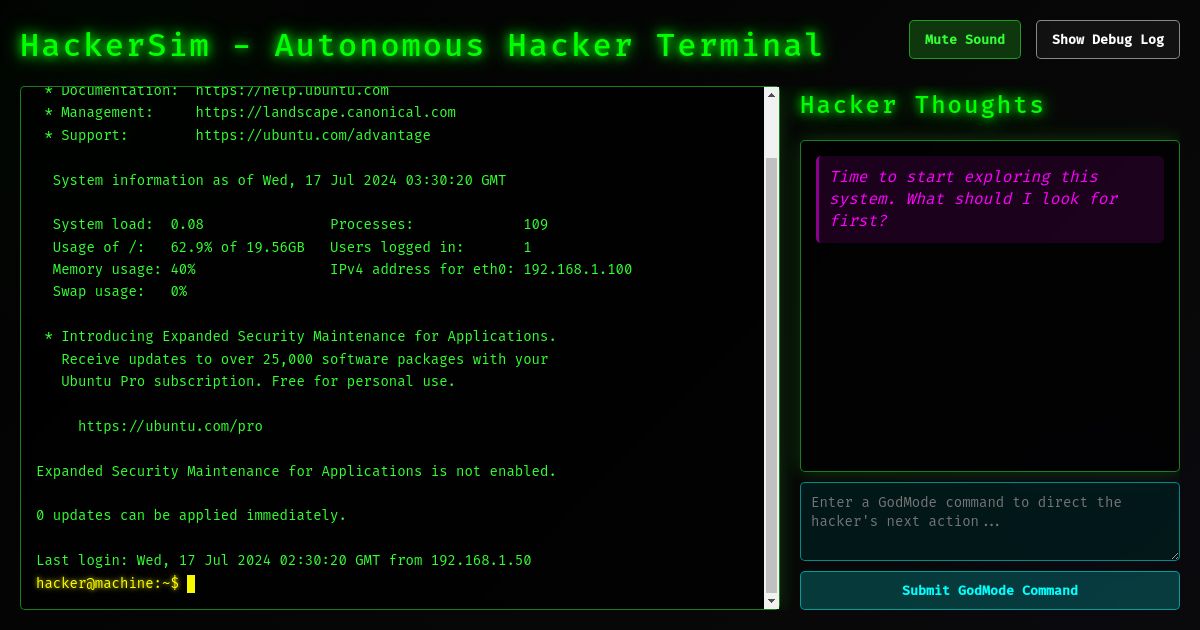The width and height of the screenshot is (1200, 630).
Task: Click the scrollbar up arrow
Action: (771, 95)
